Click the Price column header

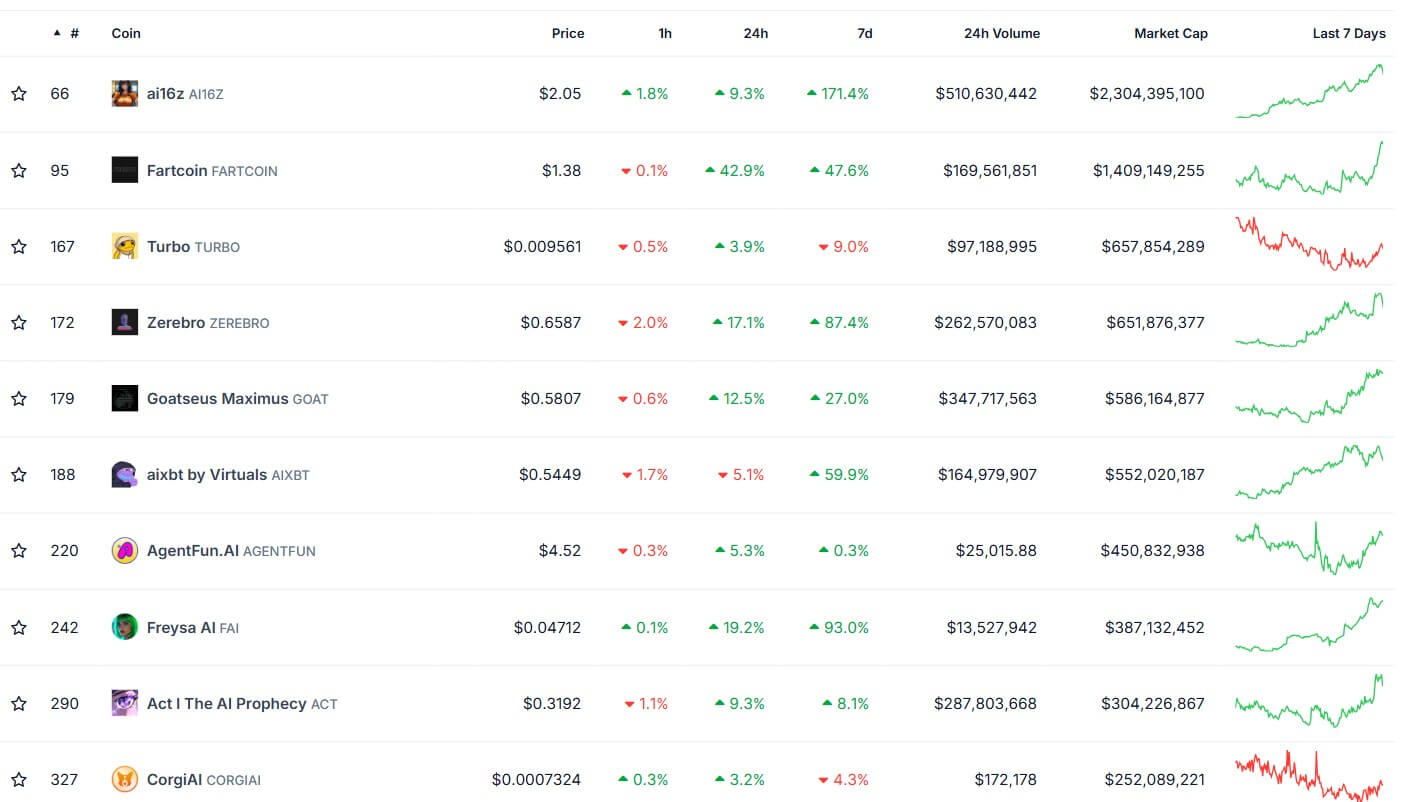click(567, 33)
